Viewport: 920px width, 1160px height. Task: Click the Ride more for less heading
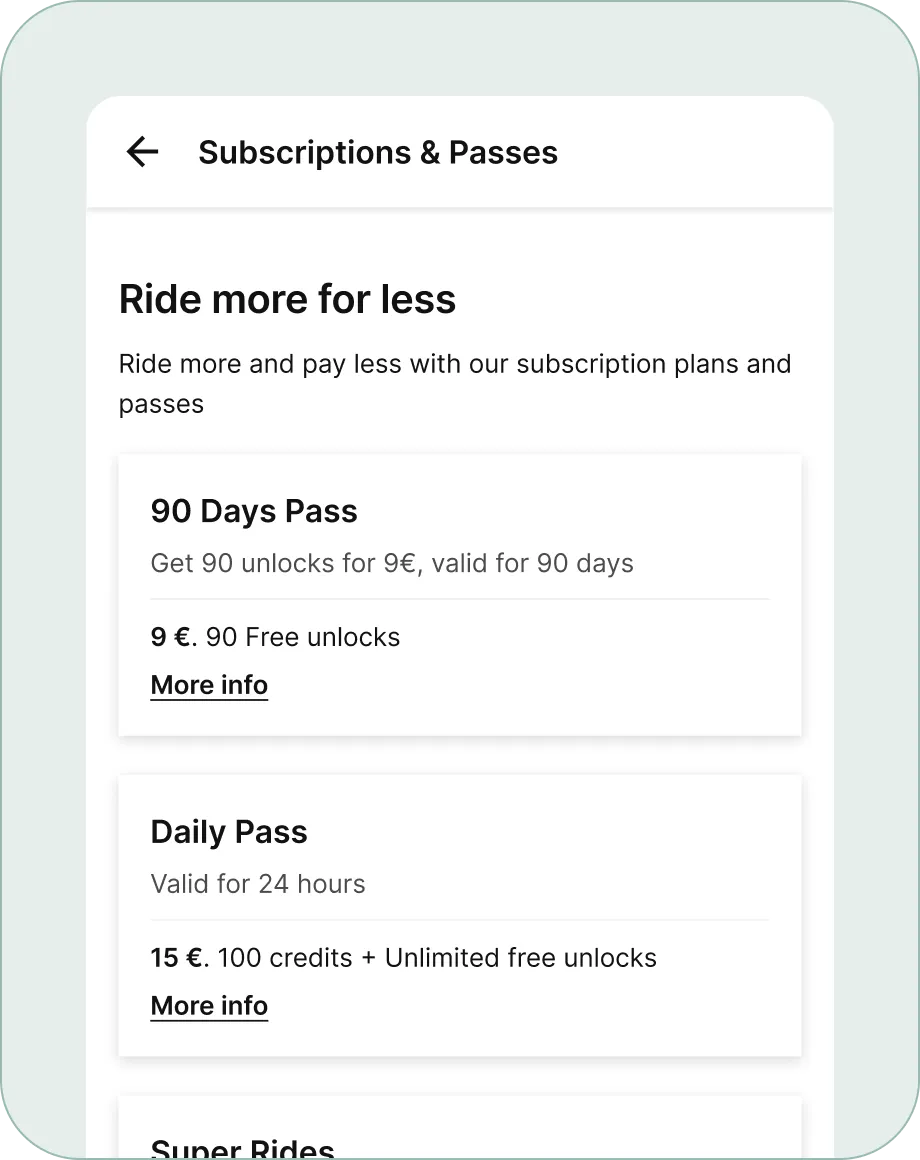pyautogui.click(x=287, y=299)
